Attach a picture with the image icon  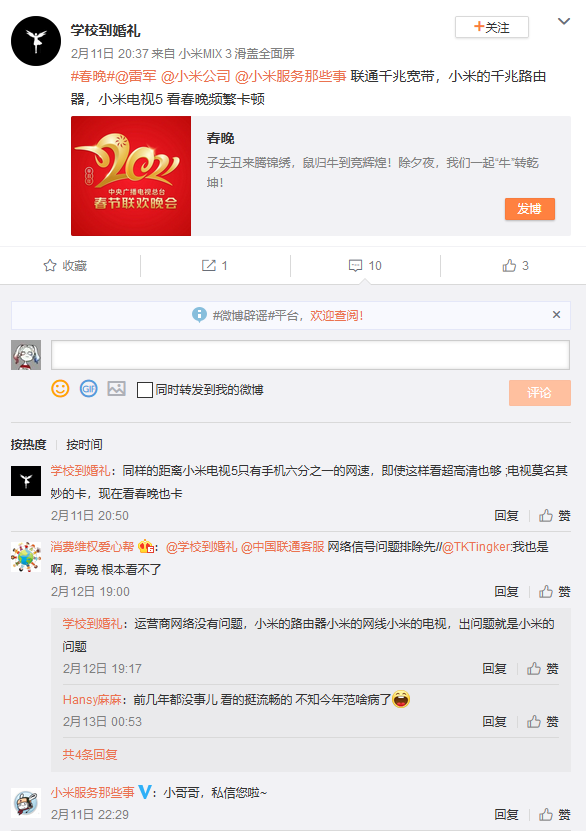click(117, 389)
